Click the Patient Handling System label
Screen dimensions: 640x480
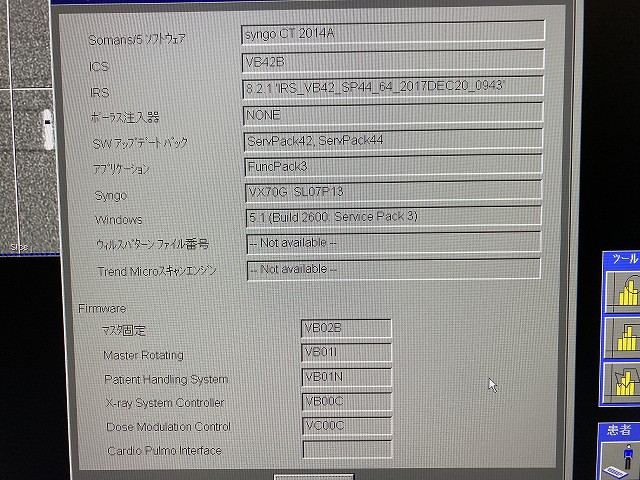[x=166, y=380]
